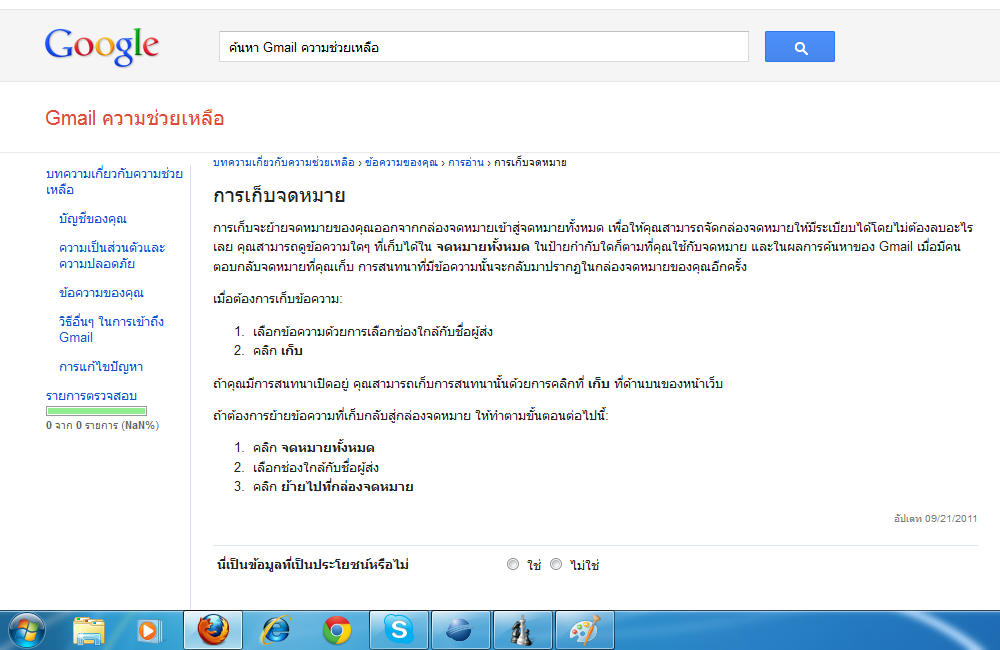The width and height of the screenshot is (1000, 650).
Task: Open sidebar รายการตรวจสอบ link
Action: 91,395
